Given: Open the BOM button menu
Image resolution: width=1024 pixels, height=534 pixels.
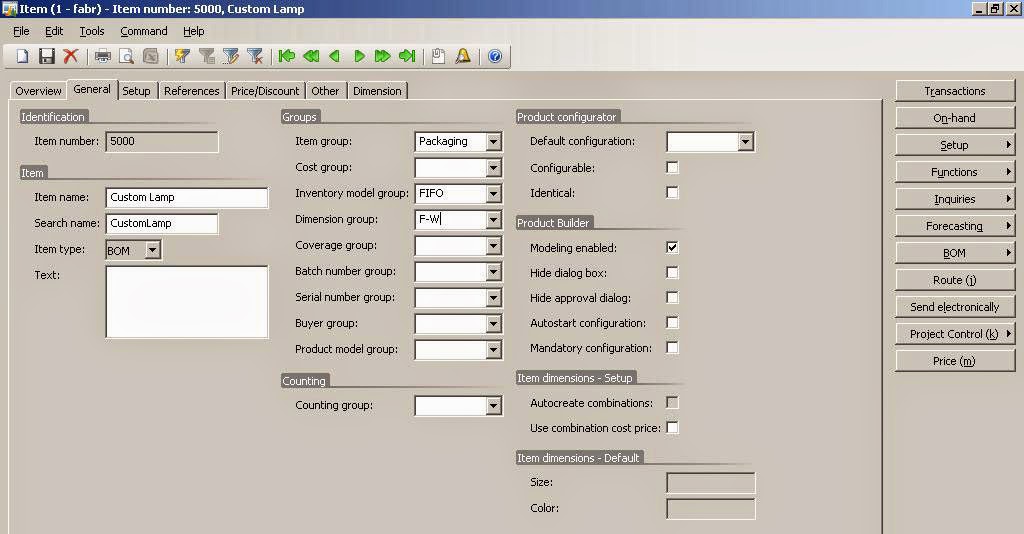Looking at the screenshot, I should point(955,253).
